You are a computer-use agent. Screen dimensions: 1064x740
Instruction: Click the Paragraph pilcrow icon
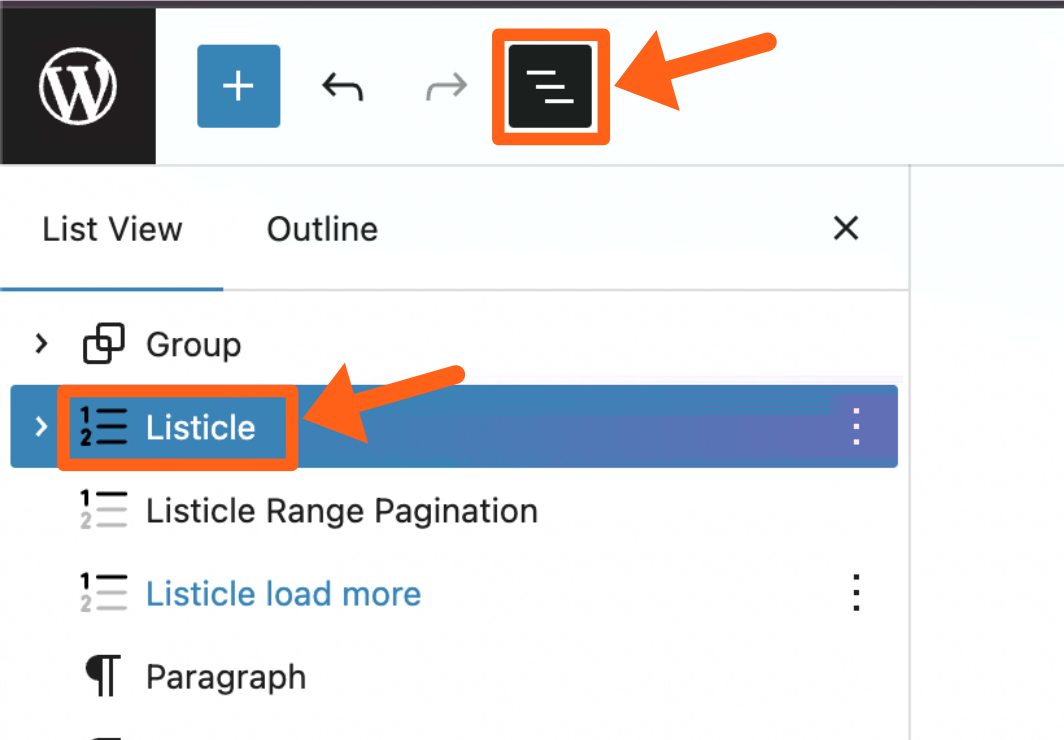pyautogui.click(x=104, y=677)
